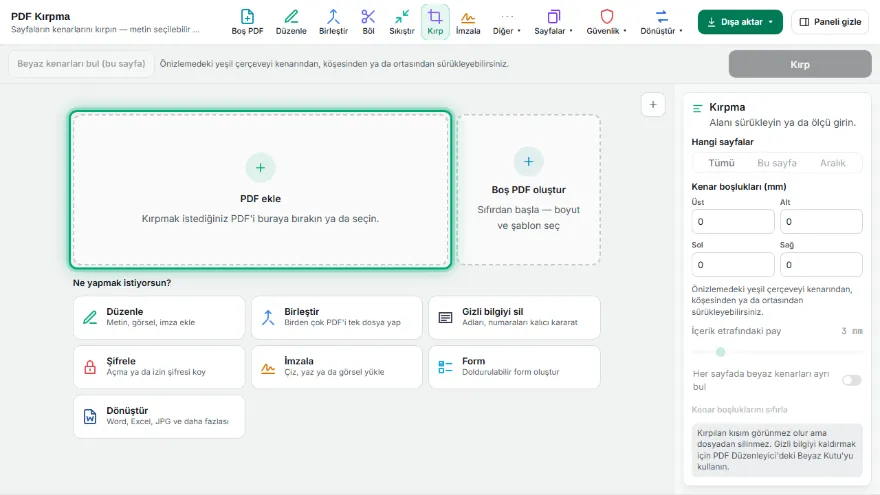Click the Boş PDF oluştur box
880x495 pixels.
pyautogui.click(x=528, y=190)
